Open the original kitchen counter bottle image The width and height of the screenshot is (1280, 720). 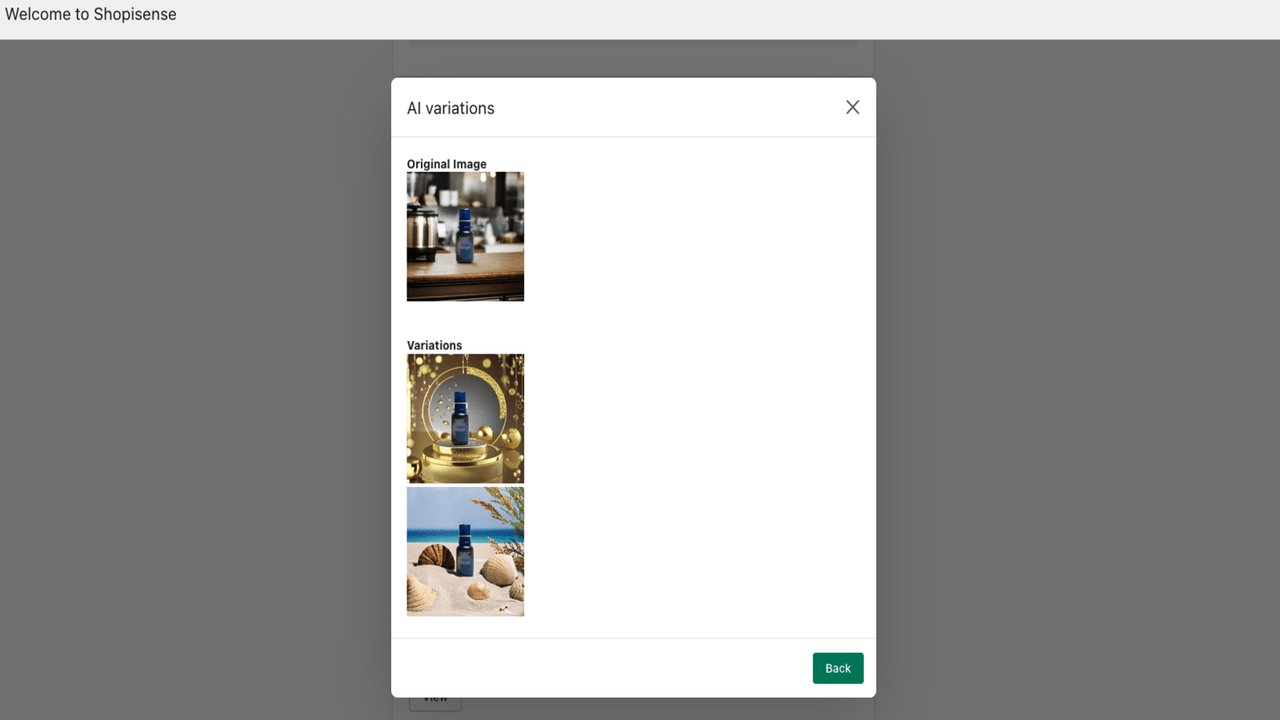pyautogui.click(x=465, y=236)
